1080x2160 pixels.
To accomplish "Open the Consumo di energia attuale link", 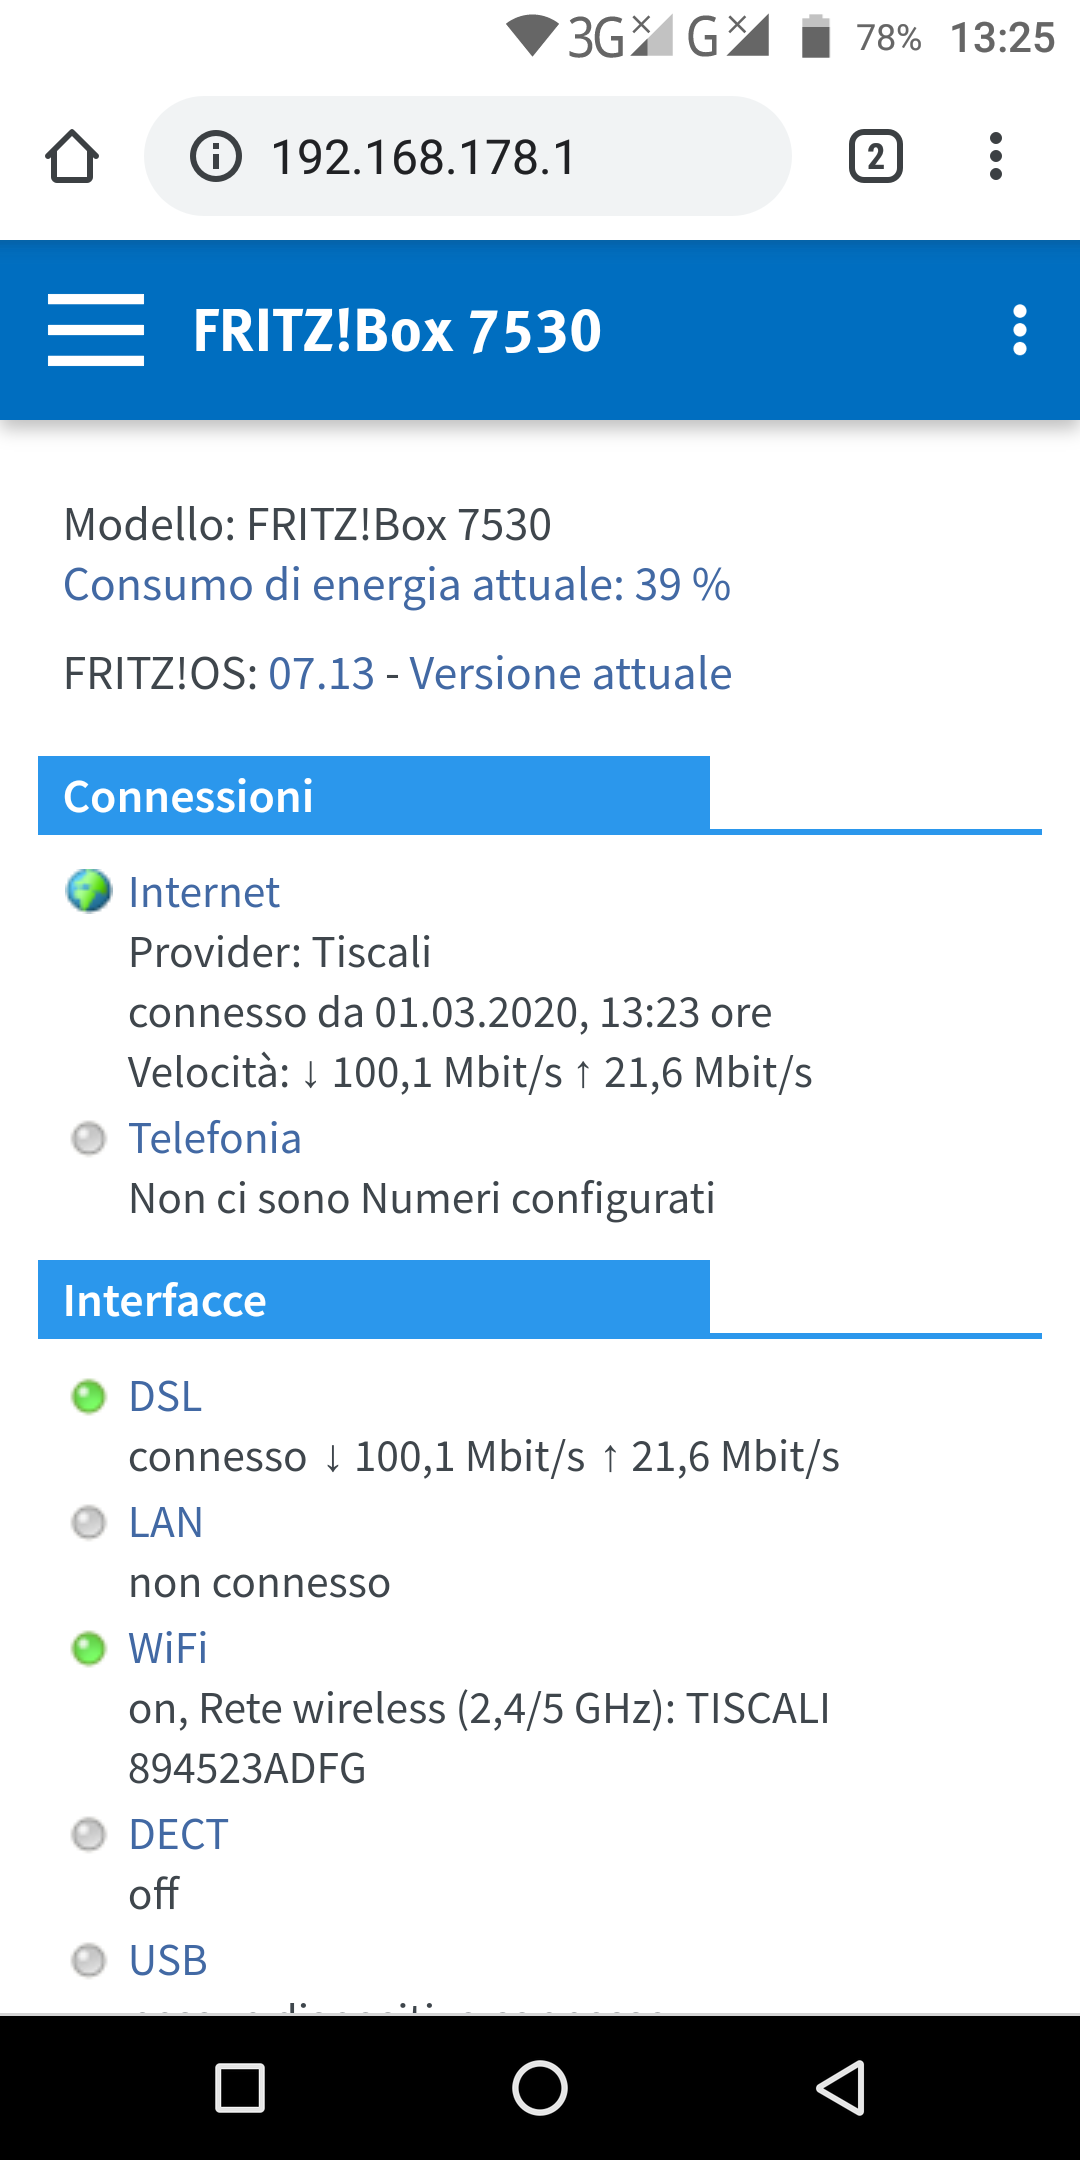I will [x=397, y=585].
